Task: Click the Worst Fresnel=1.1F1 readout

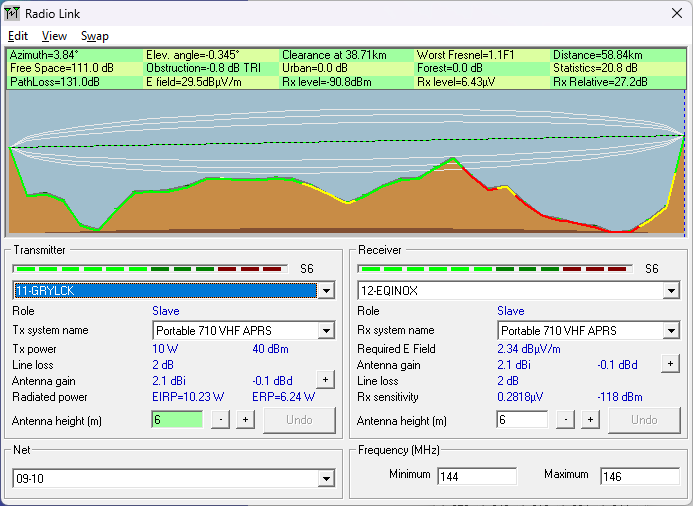Action: pyautogui.click(x=465, y=55)
